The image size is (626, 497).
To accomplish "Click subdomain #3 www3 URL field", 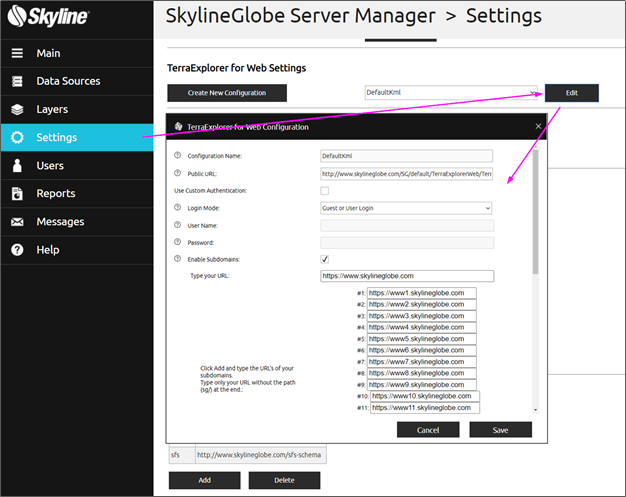I will click(422, 316).
